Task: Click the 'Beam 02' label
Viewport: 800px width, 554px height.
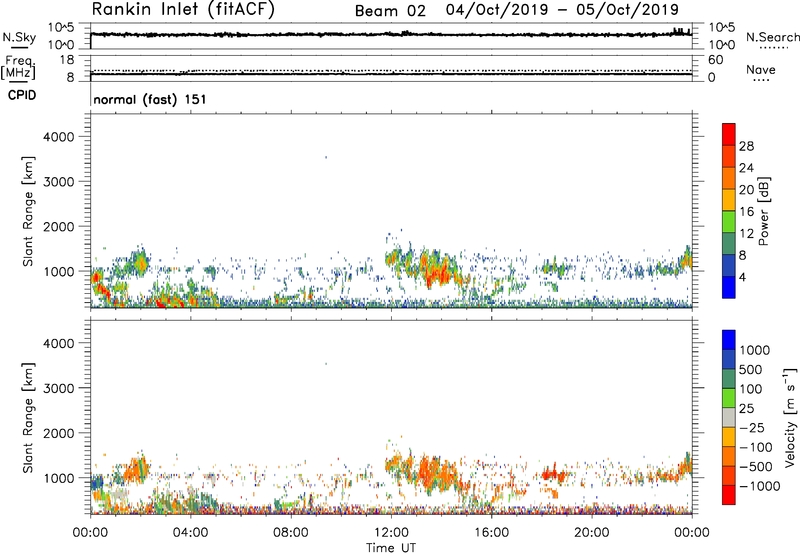Action: click(x=390, y=11)
